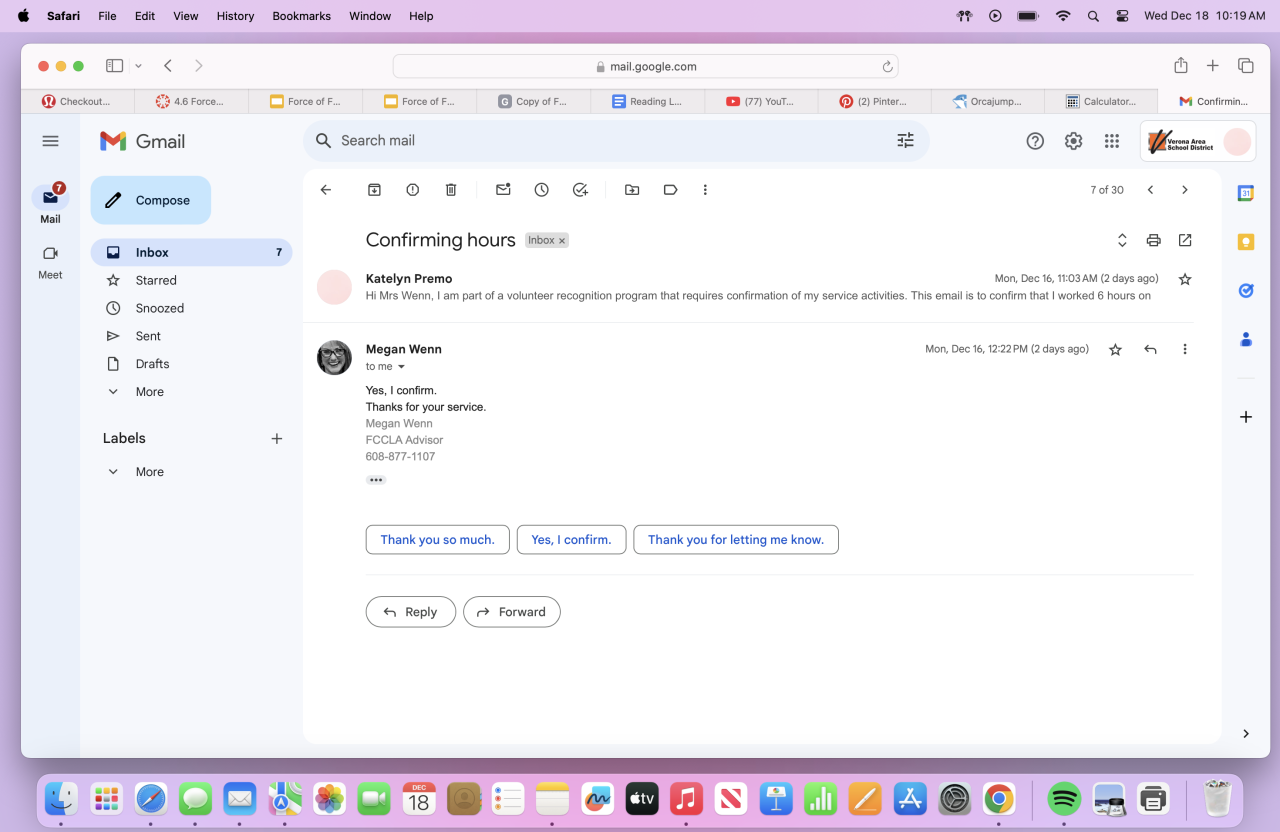Remove the Inbox label from conversation
Image resolution: width=1280 pixels, height=832 pixels.
pyautogui.click(x=562, y=241)
